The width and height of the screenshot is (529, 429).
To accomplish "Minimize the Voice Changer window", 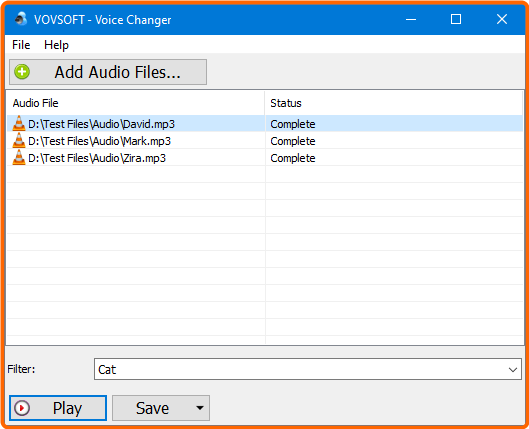I will tap(411, 19).
